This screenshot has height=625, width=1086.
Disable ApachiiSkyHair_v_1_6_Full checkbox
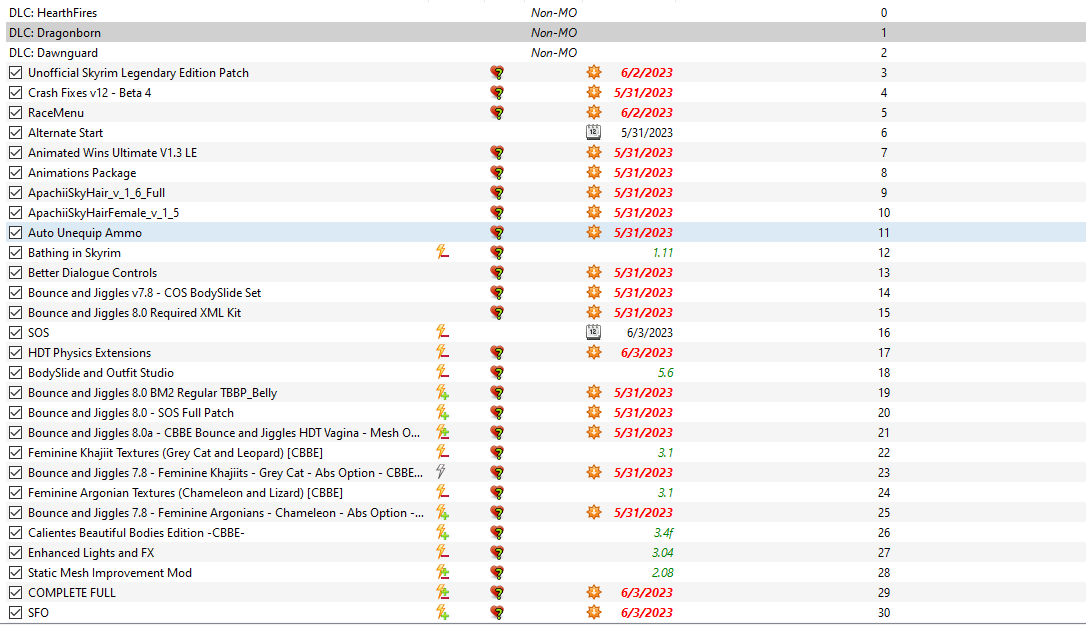pyautogui.click(x=15, y=193)
